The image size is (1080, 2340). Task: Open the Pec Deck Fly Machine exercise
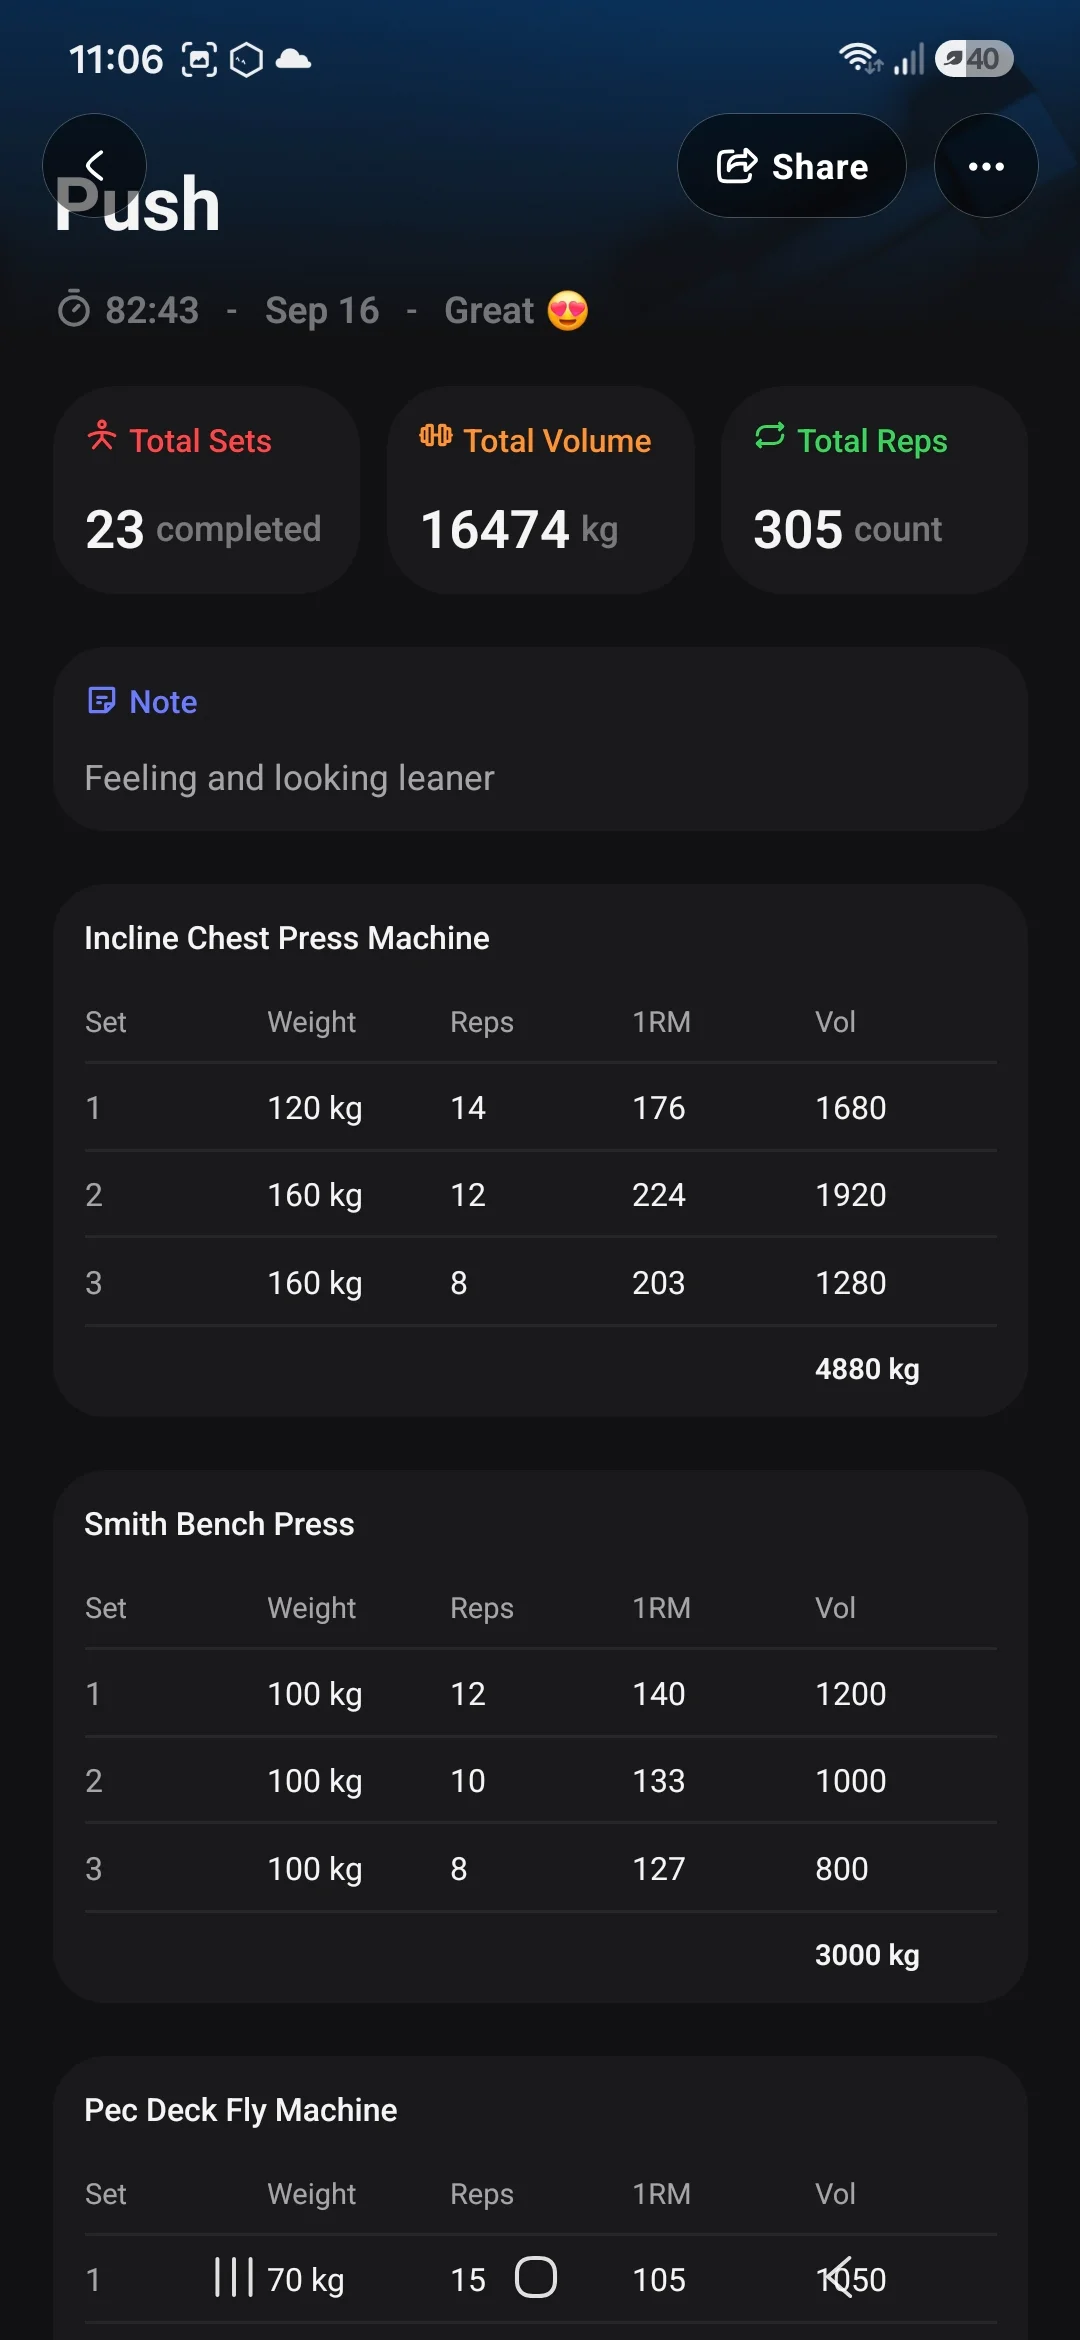[x=241, y=2110]
